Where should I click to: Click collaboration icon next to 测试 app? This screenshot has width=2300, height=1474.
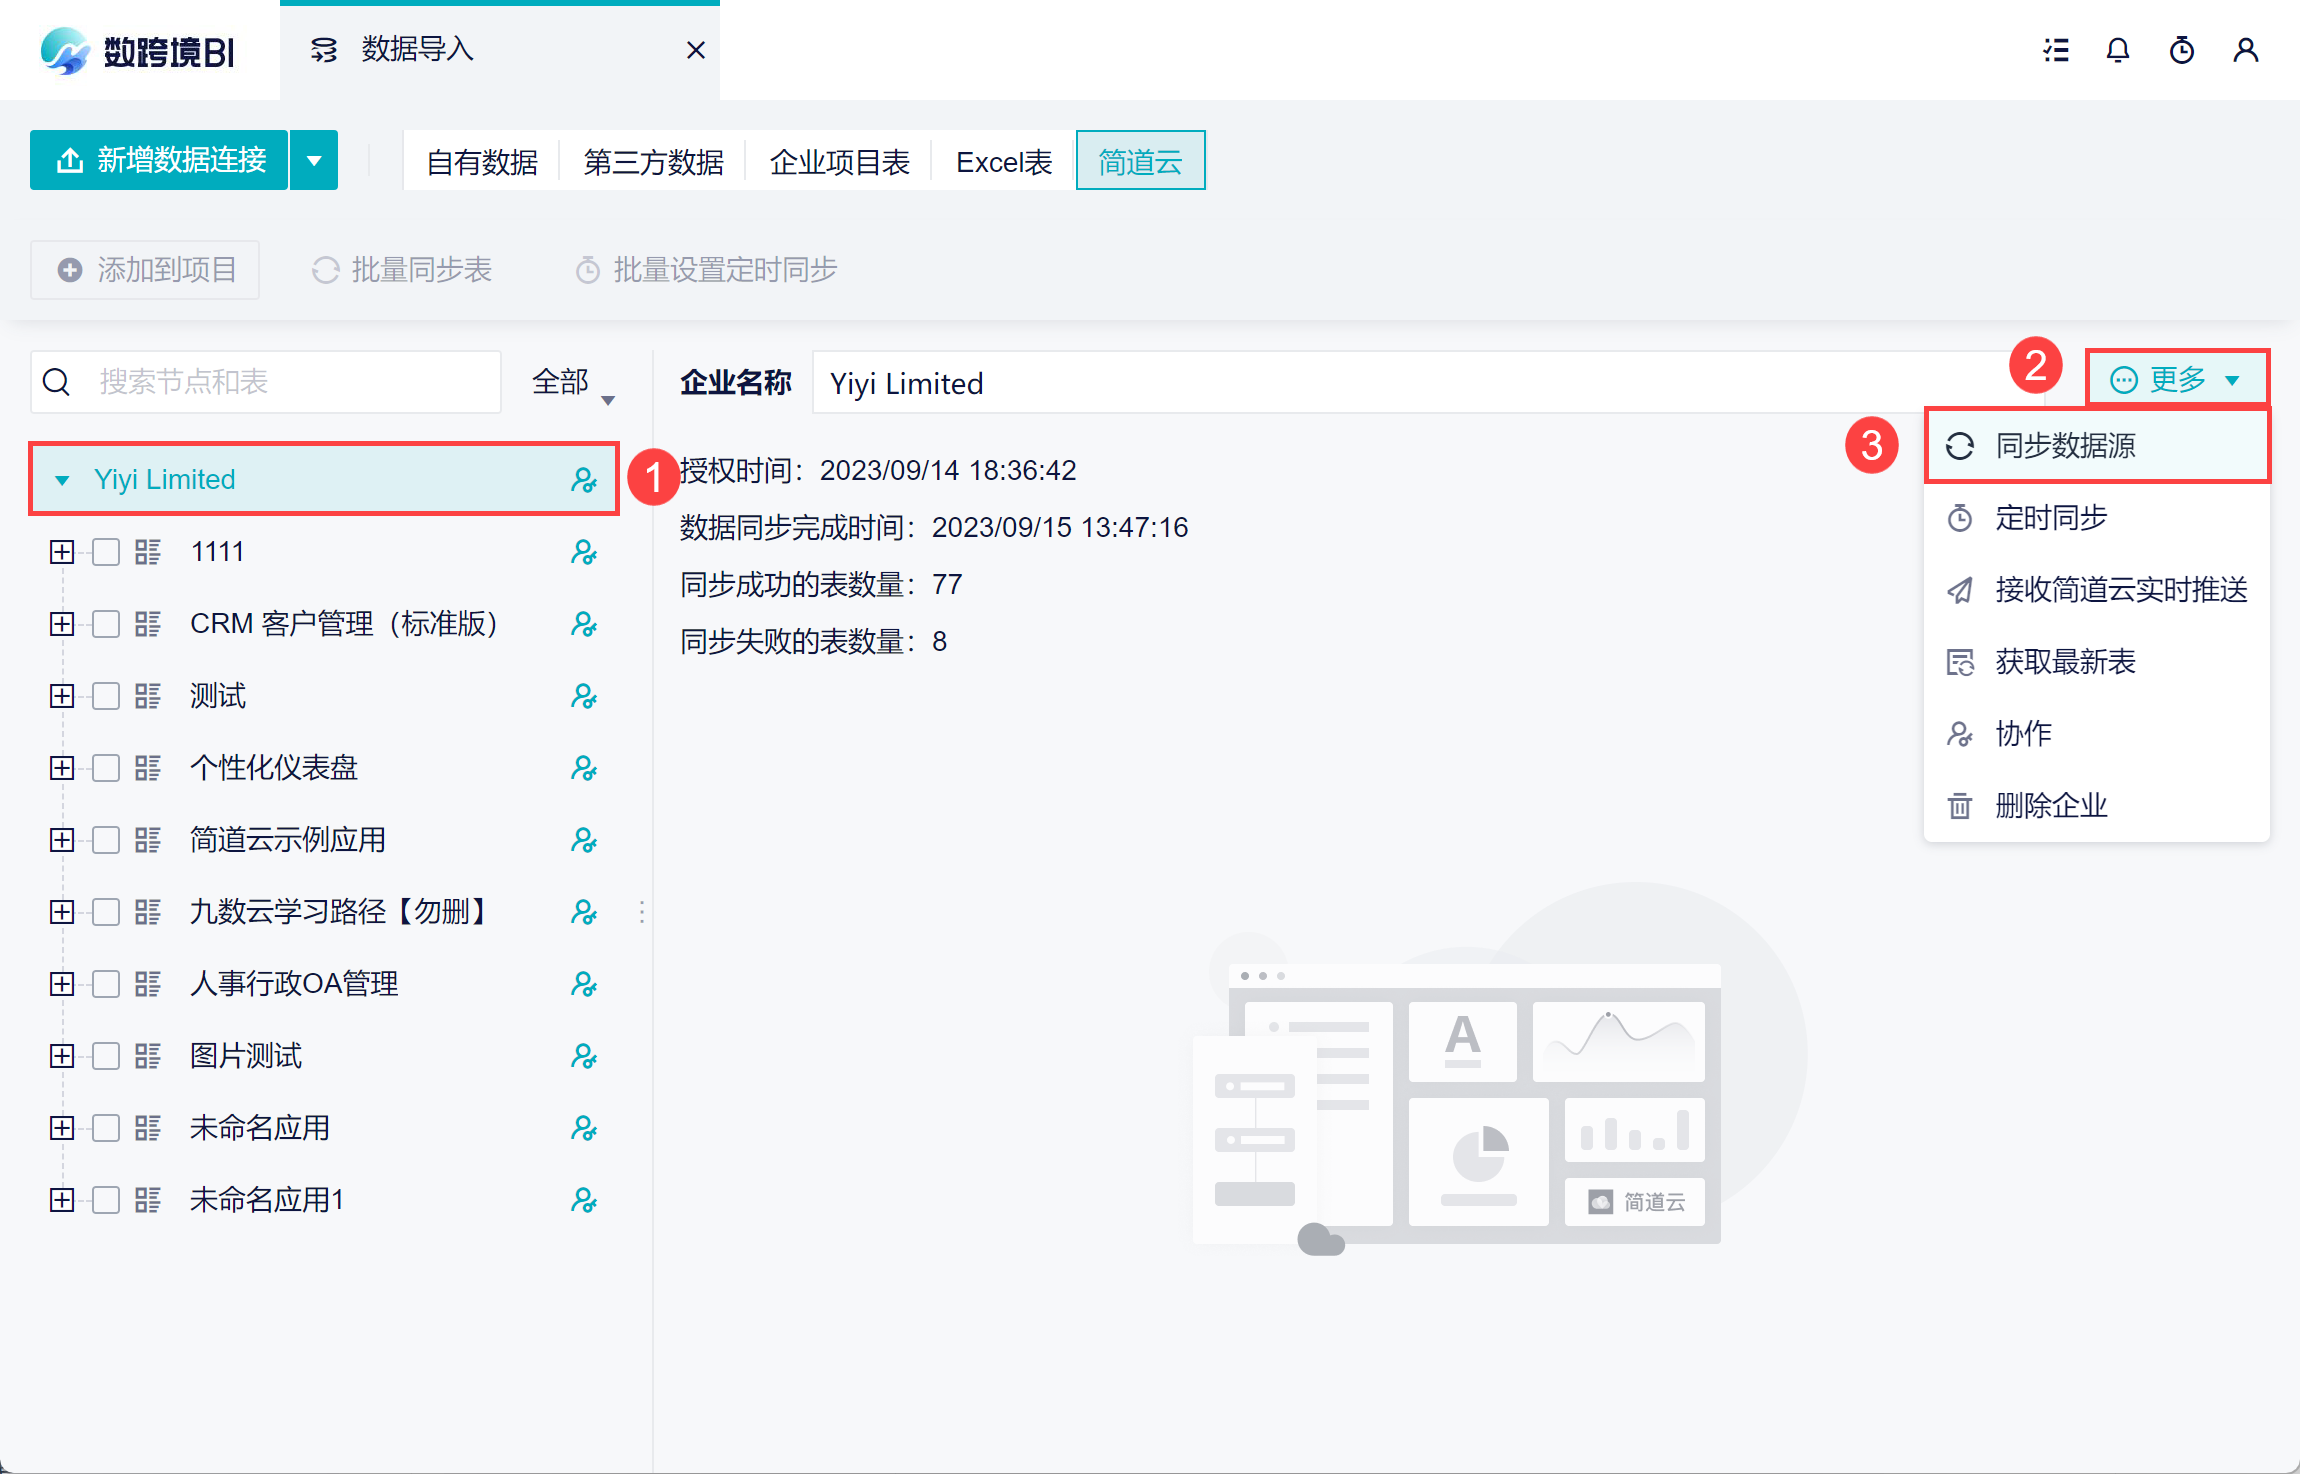click(x=583, y=696)
